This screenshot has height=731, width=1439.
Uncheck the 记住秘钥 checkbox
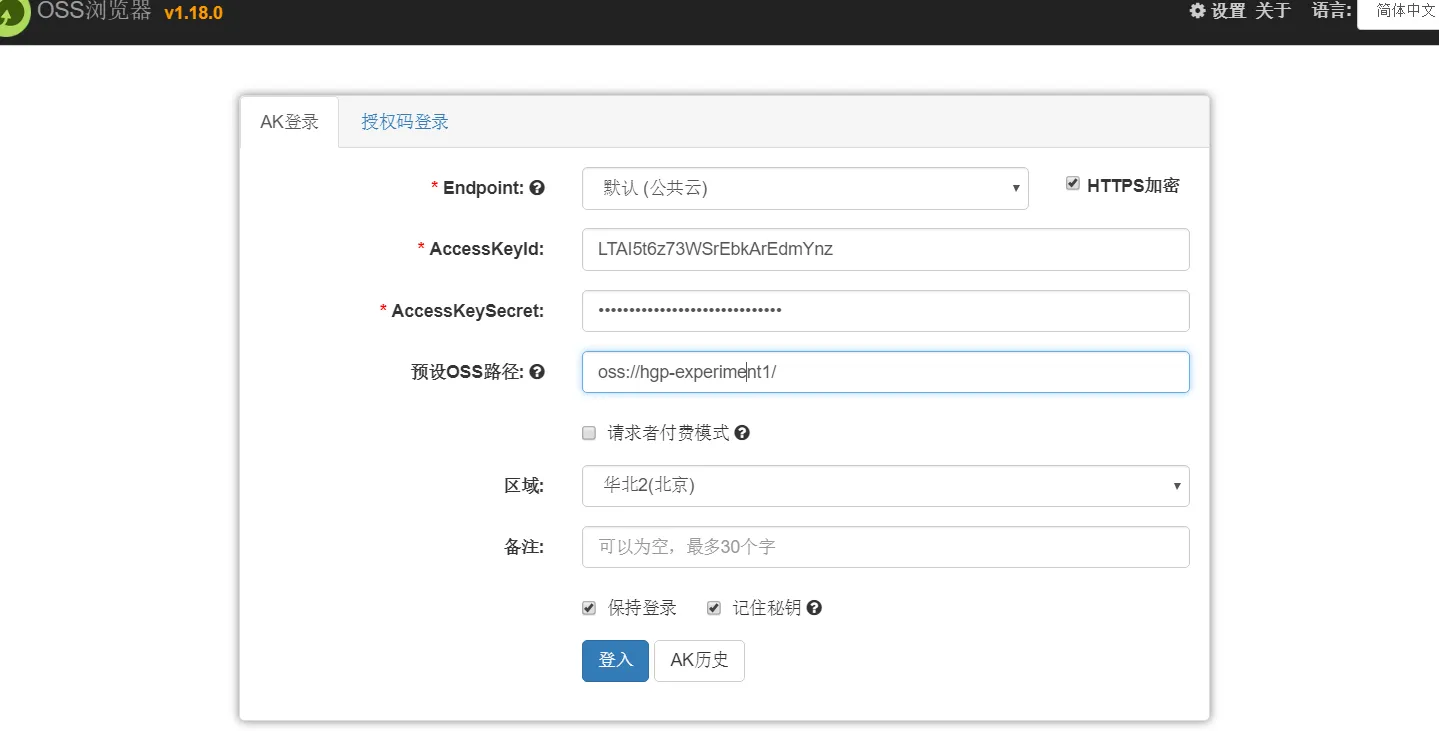(714, 608)
